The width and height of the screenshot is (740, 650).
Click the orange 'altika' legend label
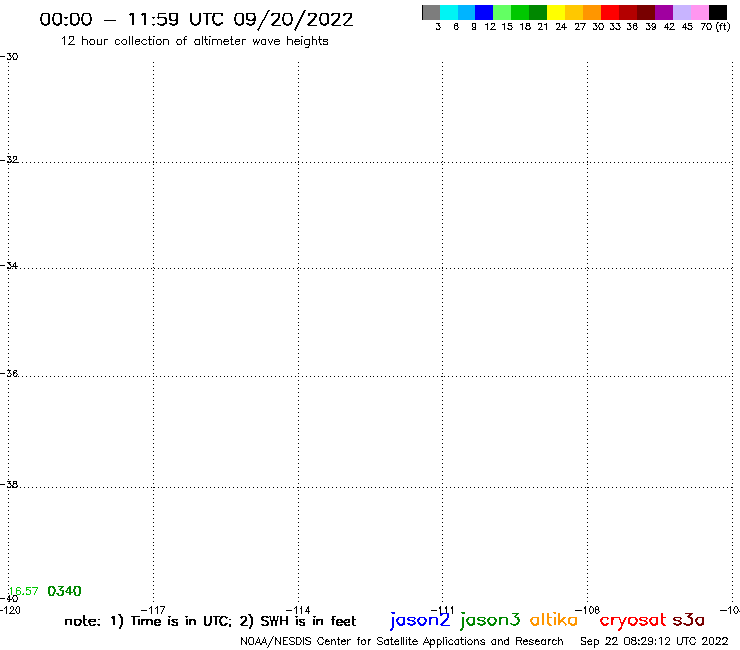[x=554, y=620]
